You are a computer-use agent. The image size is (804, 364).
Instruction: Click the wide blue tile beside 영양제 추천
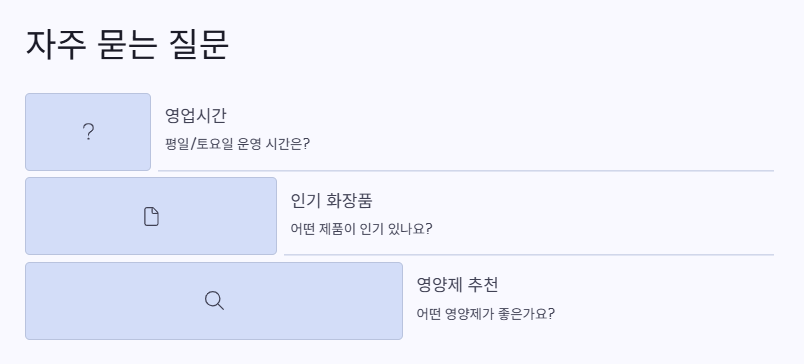[214, 301]
